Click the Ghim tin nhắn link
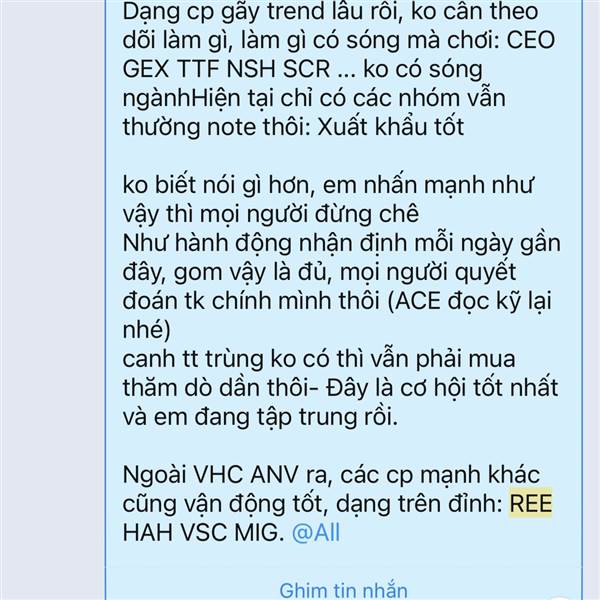 pyautogui.click(x=343, y=591)
